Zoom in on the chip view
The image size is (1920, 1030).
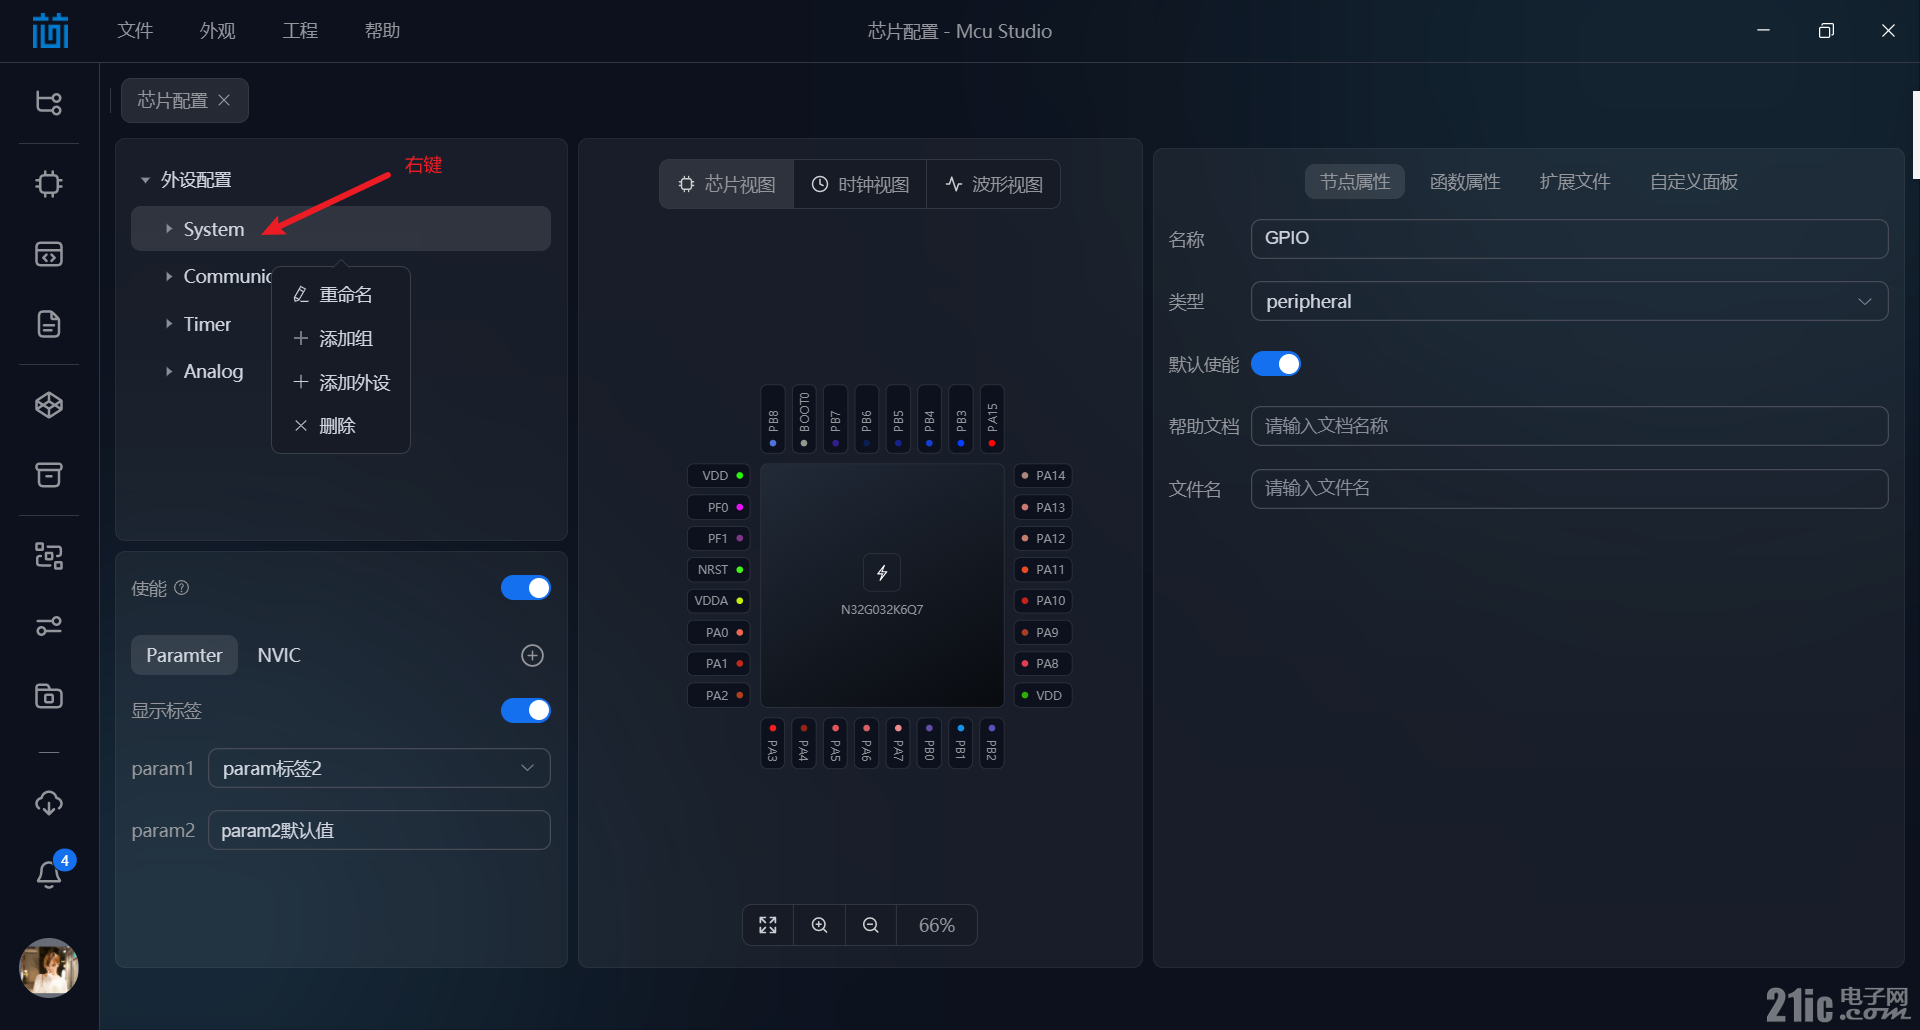tap(820, 925)
